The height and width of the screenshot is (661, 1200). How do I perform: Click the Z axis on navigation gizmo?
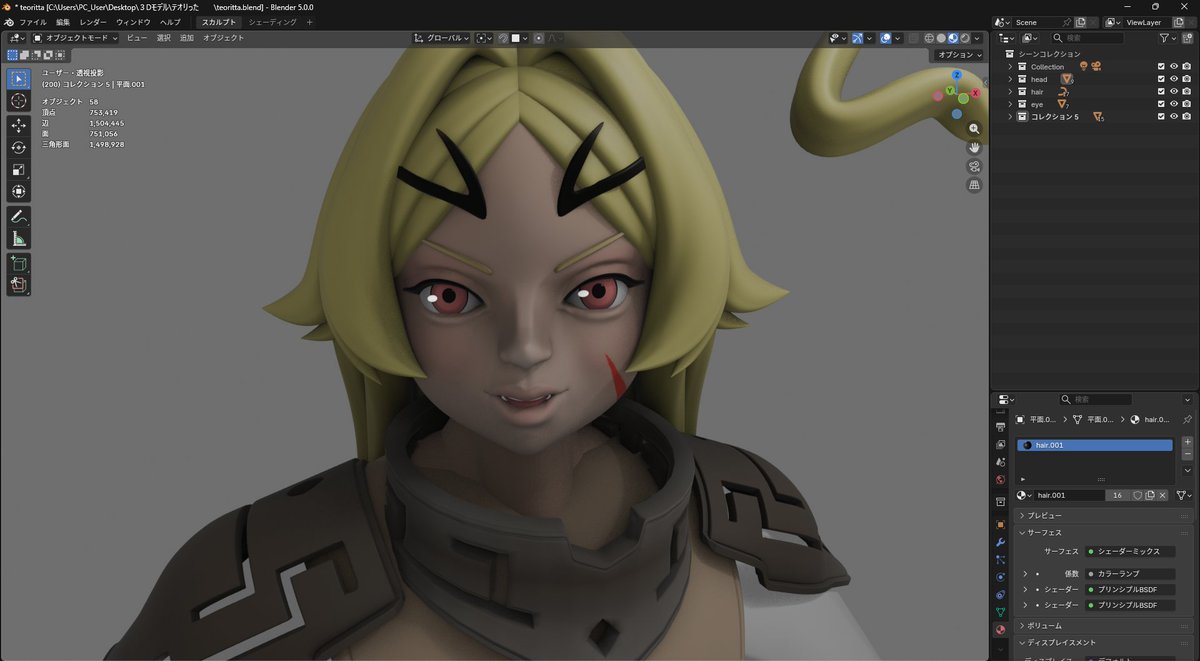click(x=957, y=75)
